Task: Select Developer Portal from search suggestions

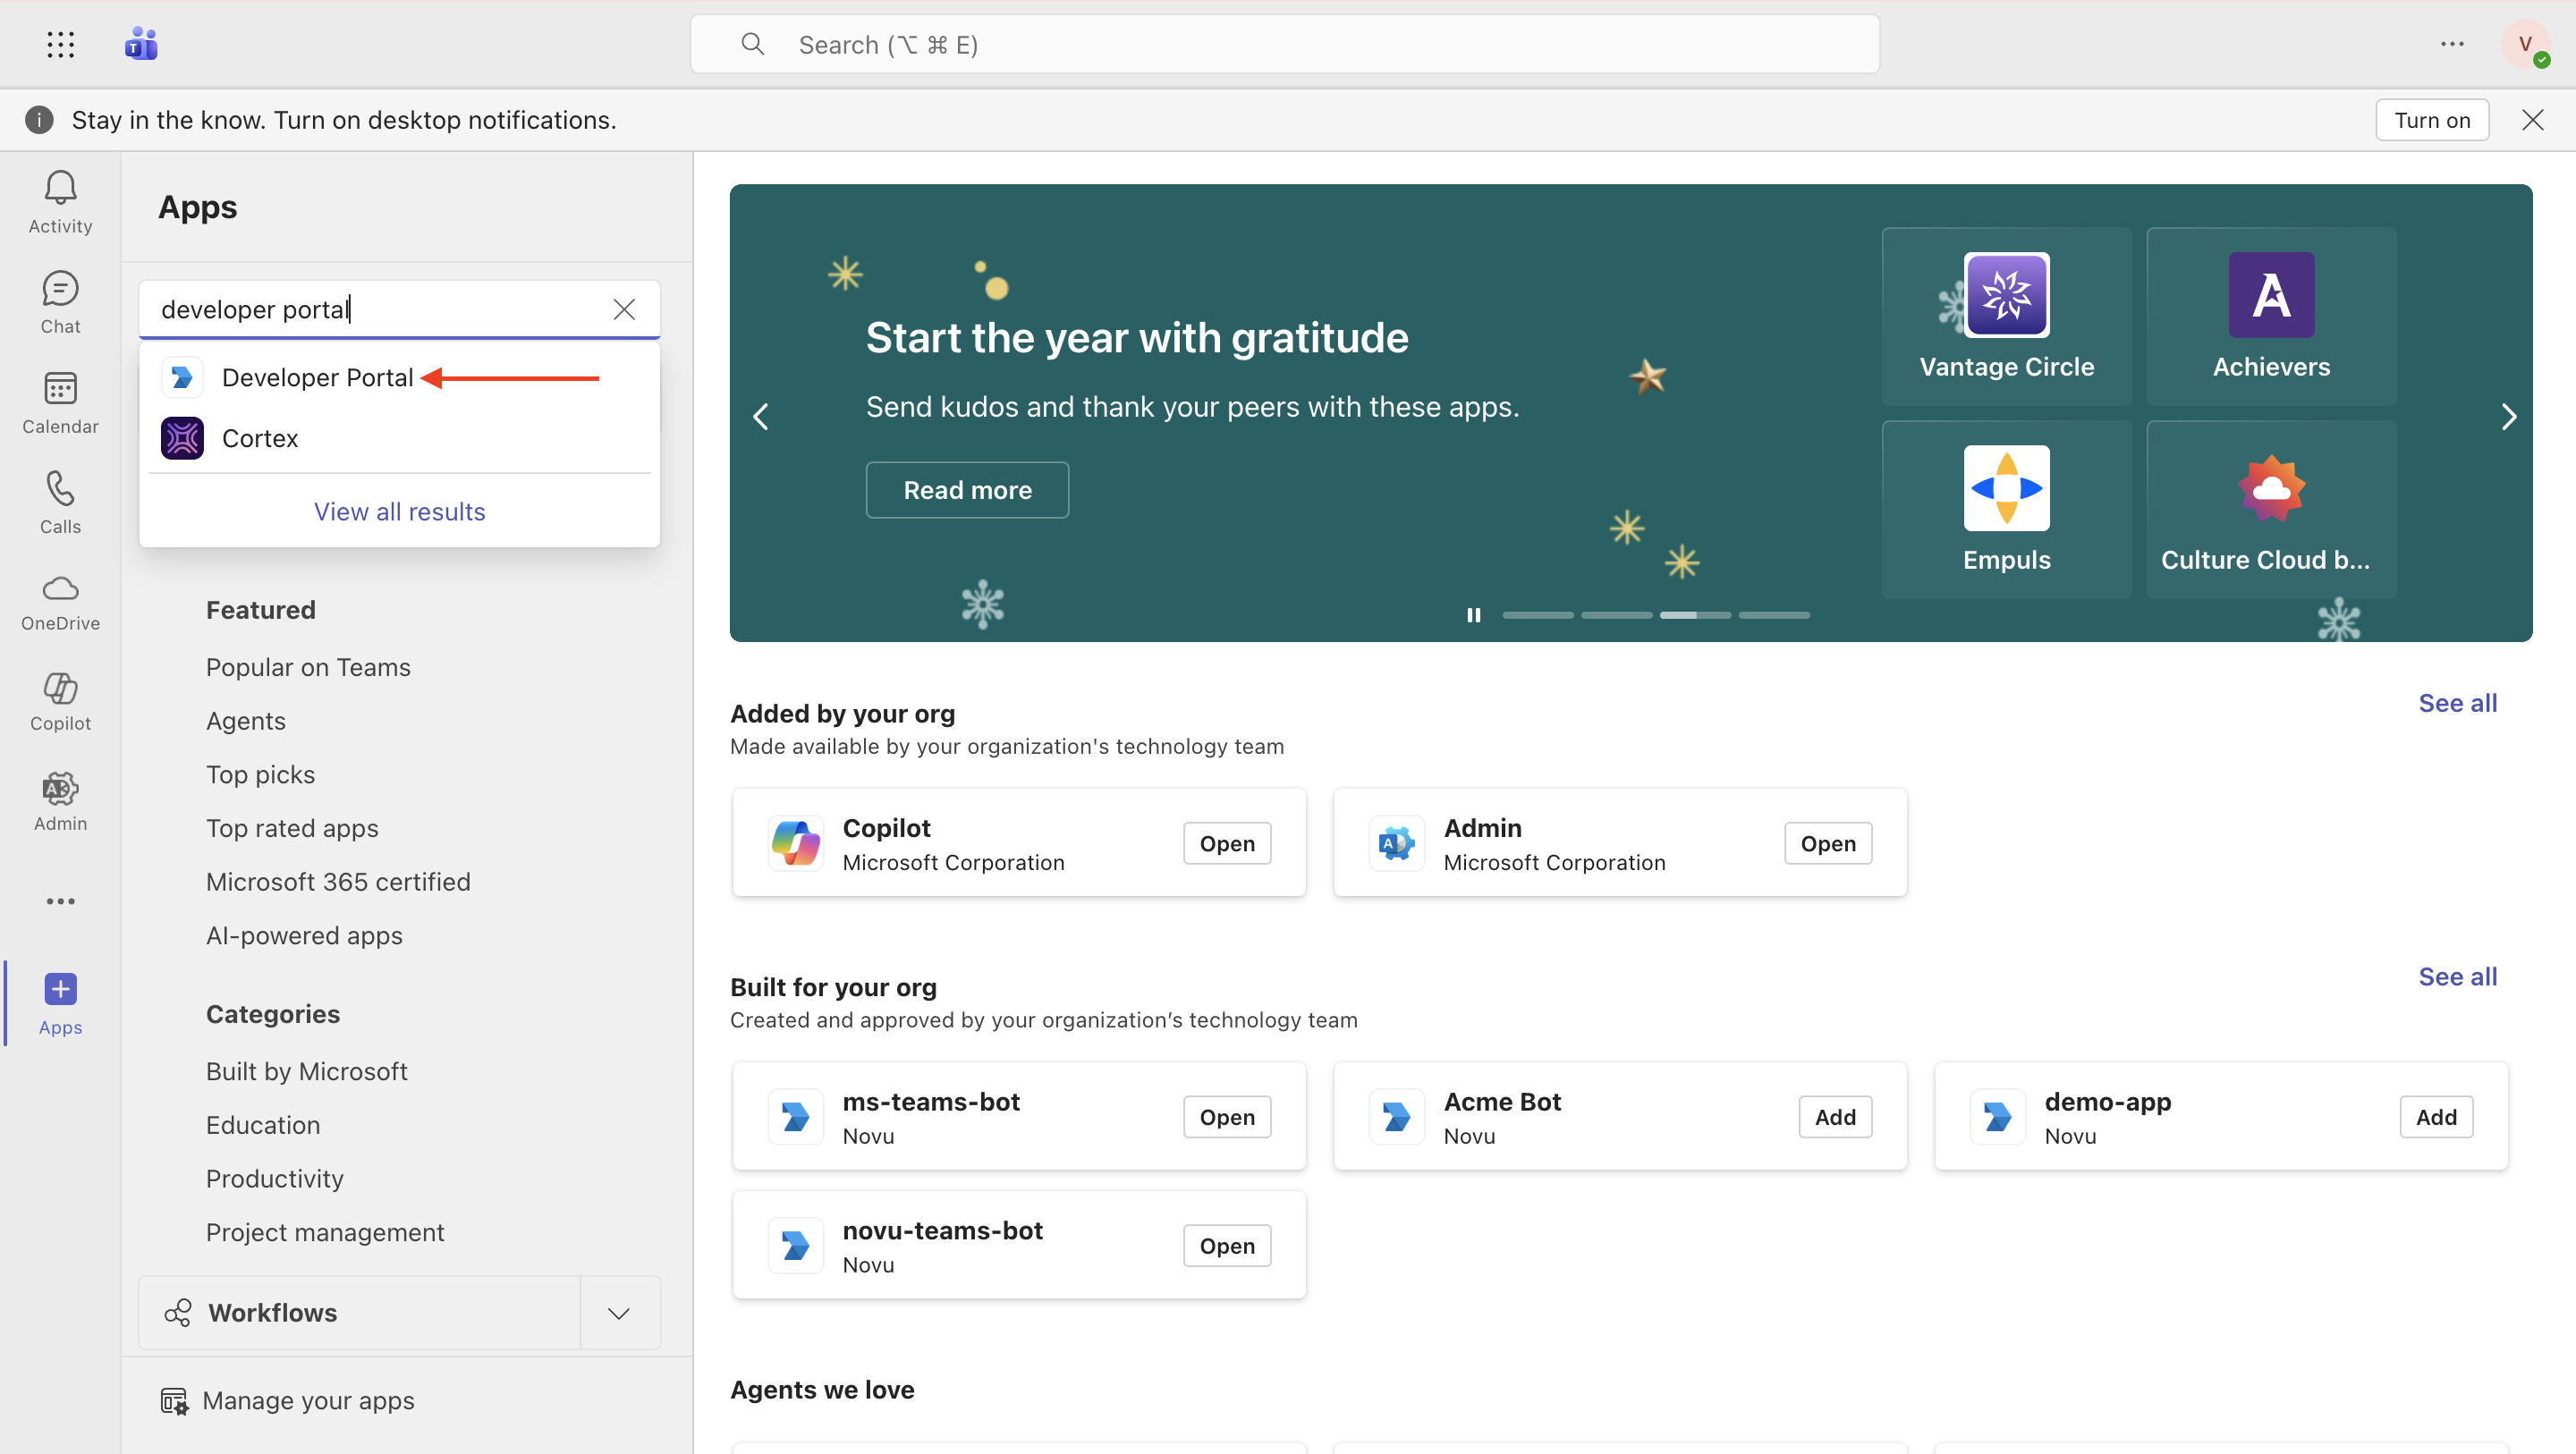Action: coord(317,377)
